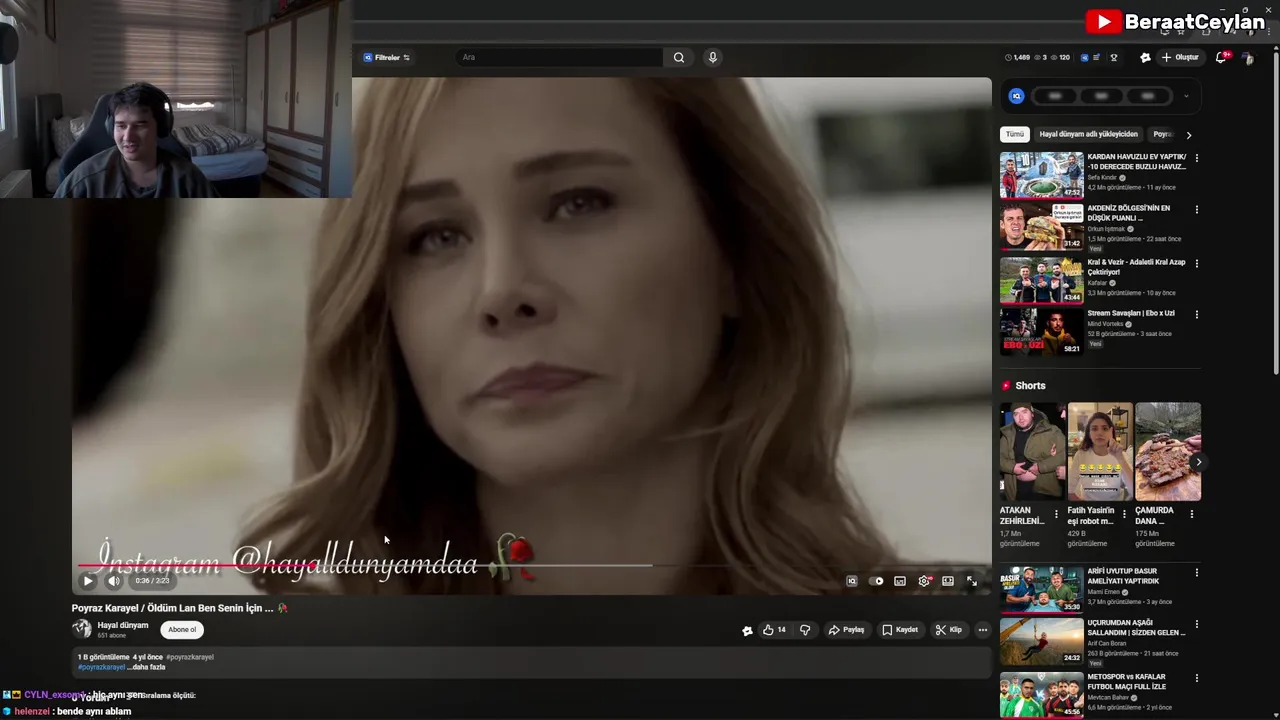1280x720 pixels.
Task: Select Hayal dünyam adlı yükleyiciden chip
Action: click(1088, 134)
